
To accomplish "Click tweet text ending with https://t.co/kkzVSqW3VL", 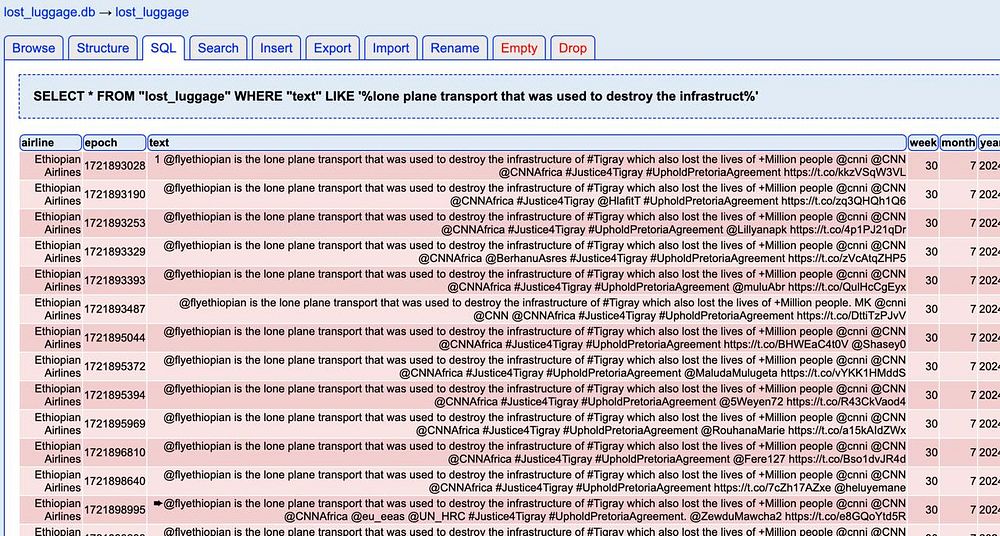I will click(x=527, y=166).
